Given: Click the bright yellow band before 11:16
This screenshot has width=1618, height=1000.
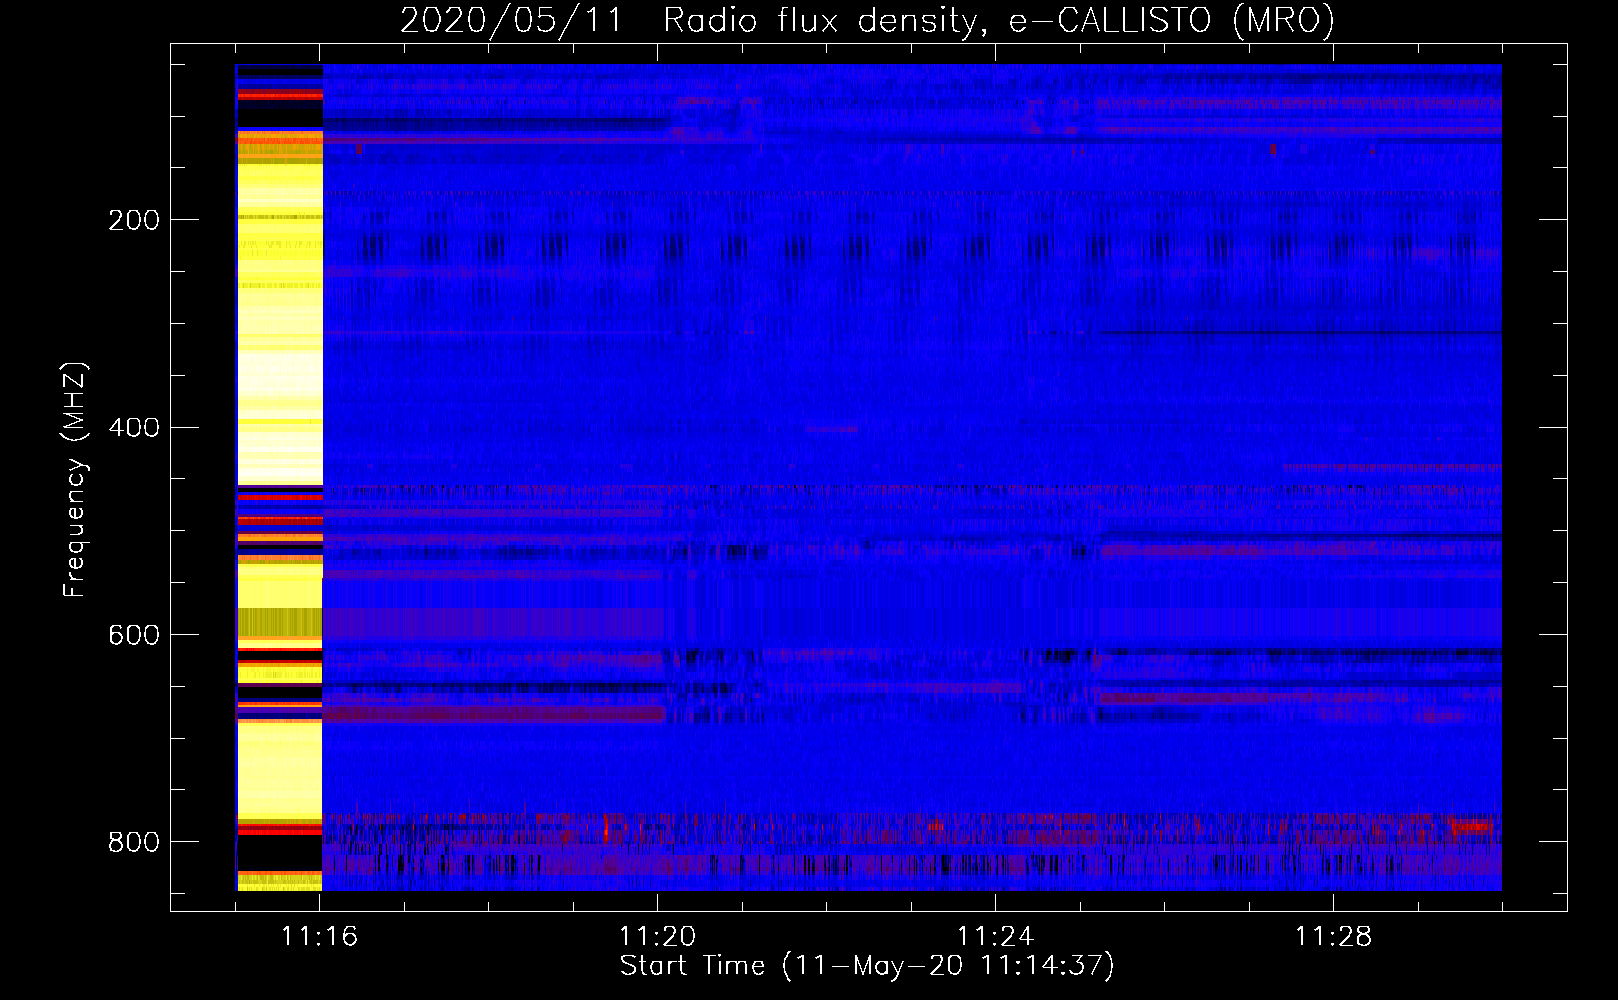Looking at the screenshot, I should coord(279,477).
